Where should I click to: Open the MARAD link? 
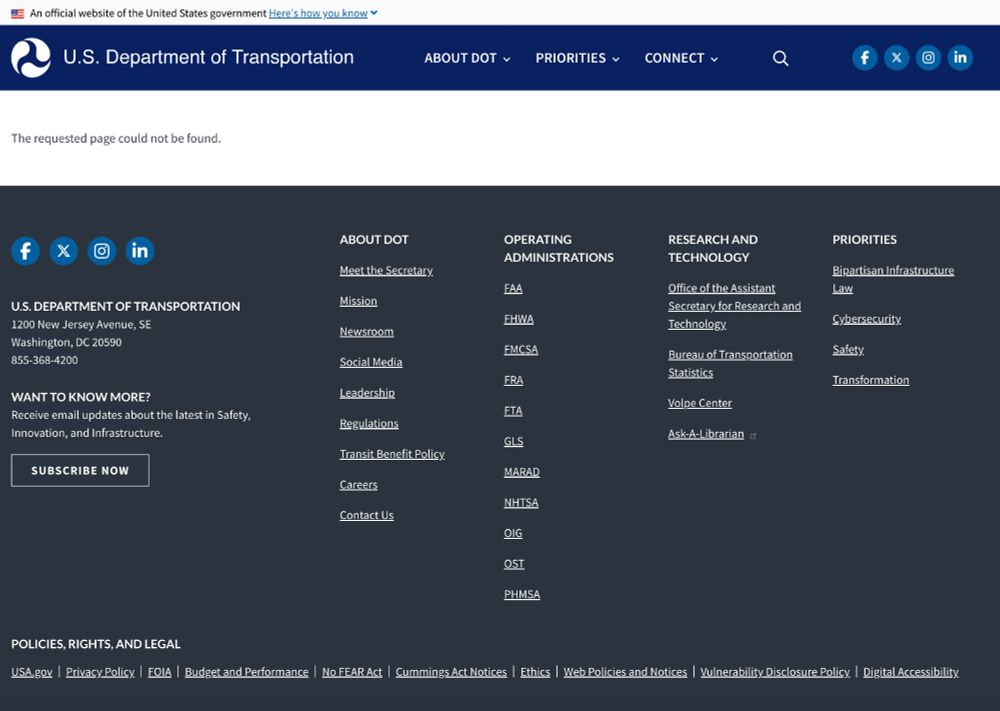[x=522, y=472]
